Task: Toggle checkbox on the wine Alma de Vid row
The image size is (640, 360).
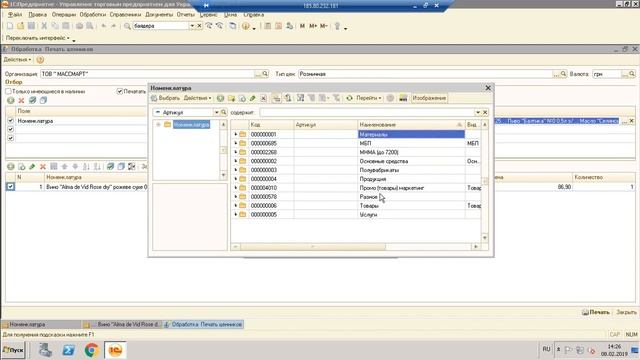Action: pyautogui.click(x=11, y=186)
